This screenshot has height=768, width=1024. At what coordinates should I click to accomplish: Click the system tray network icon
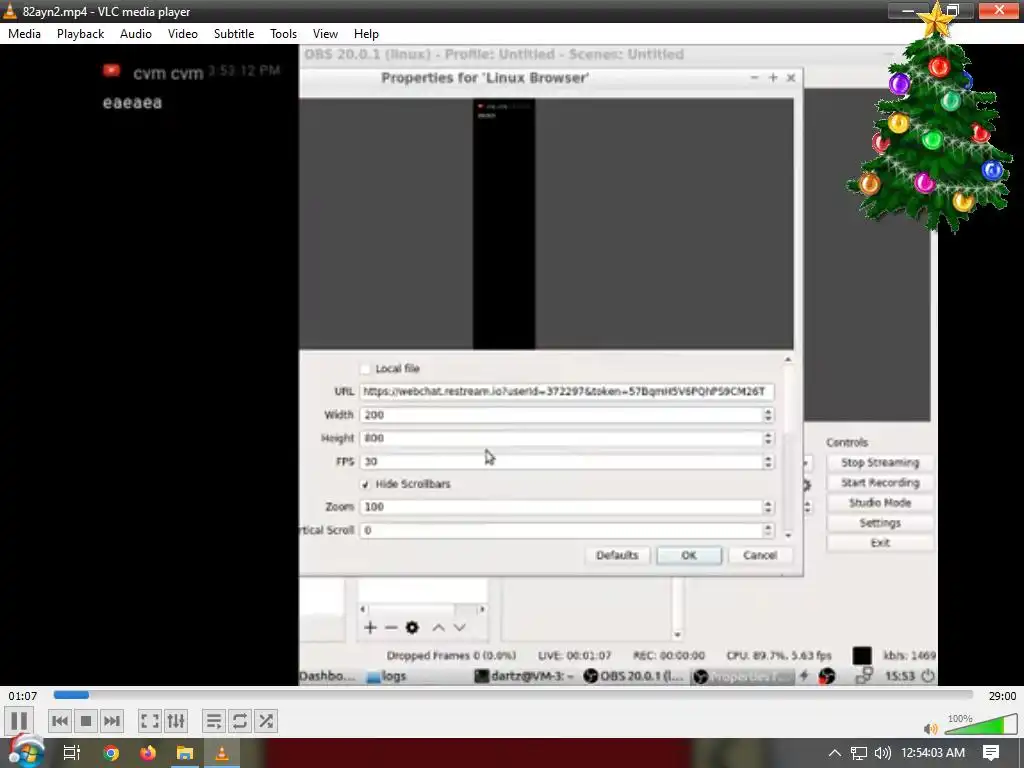[859, 753]
